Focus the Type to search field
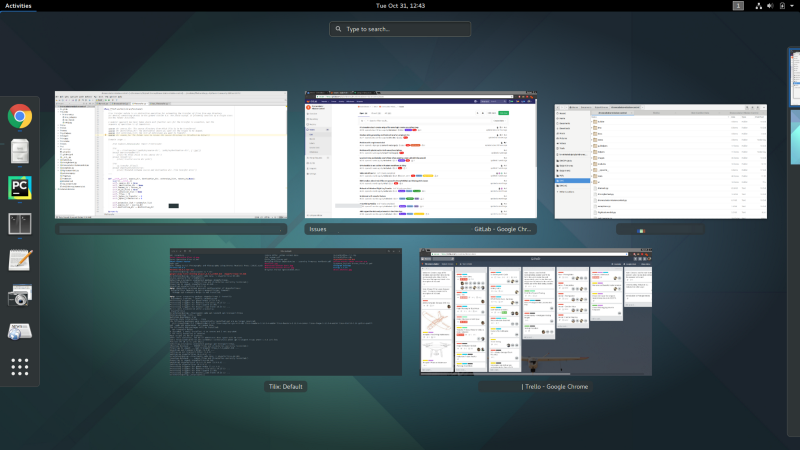This screenshot has height=450, width=800. pos(400,29)
